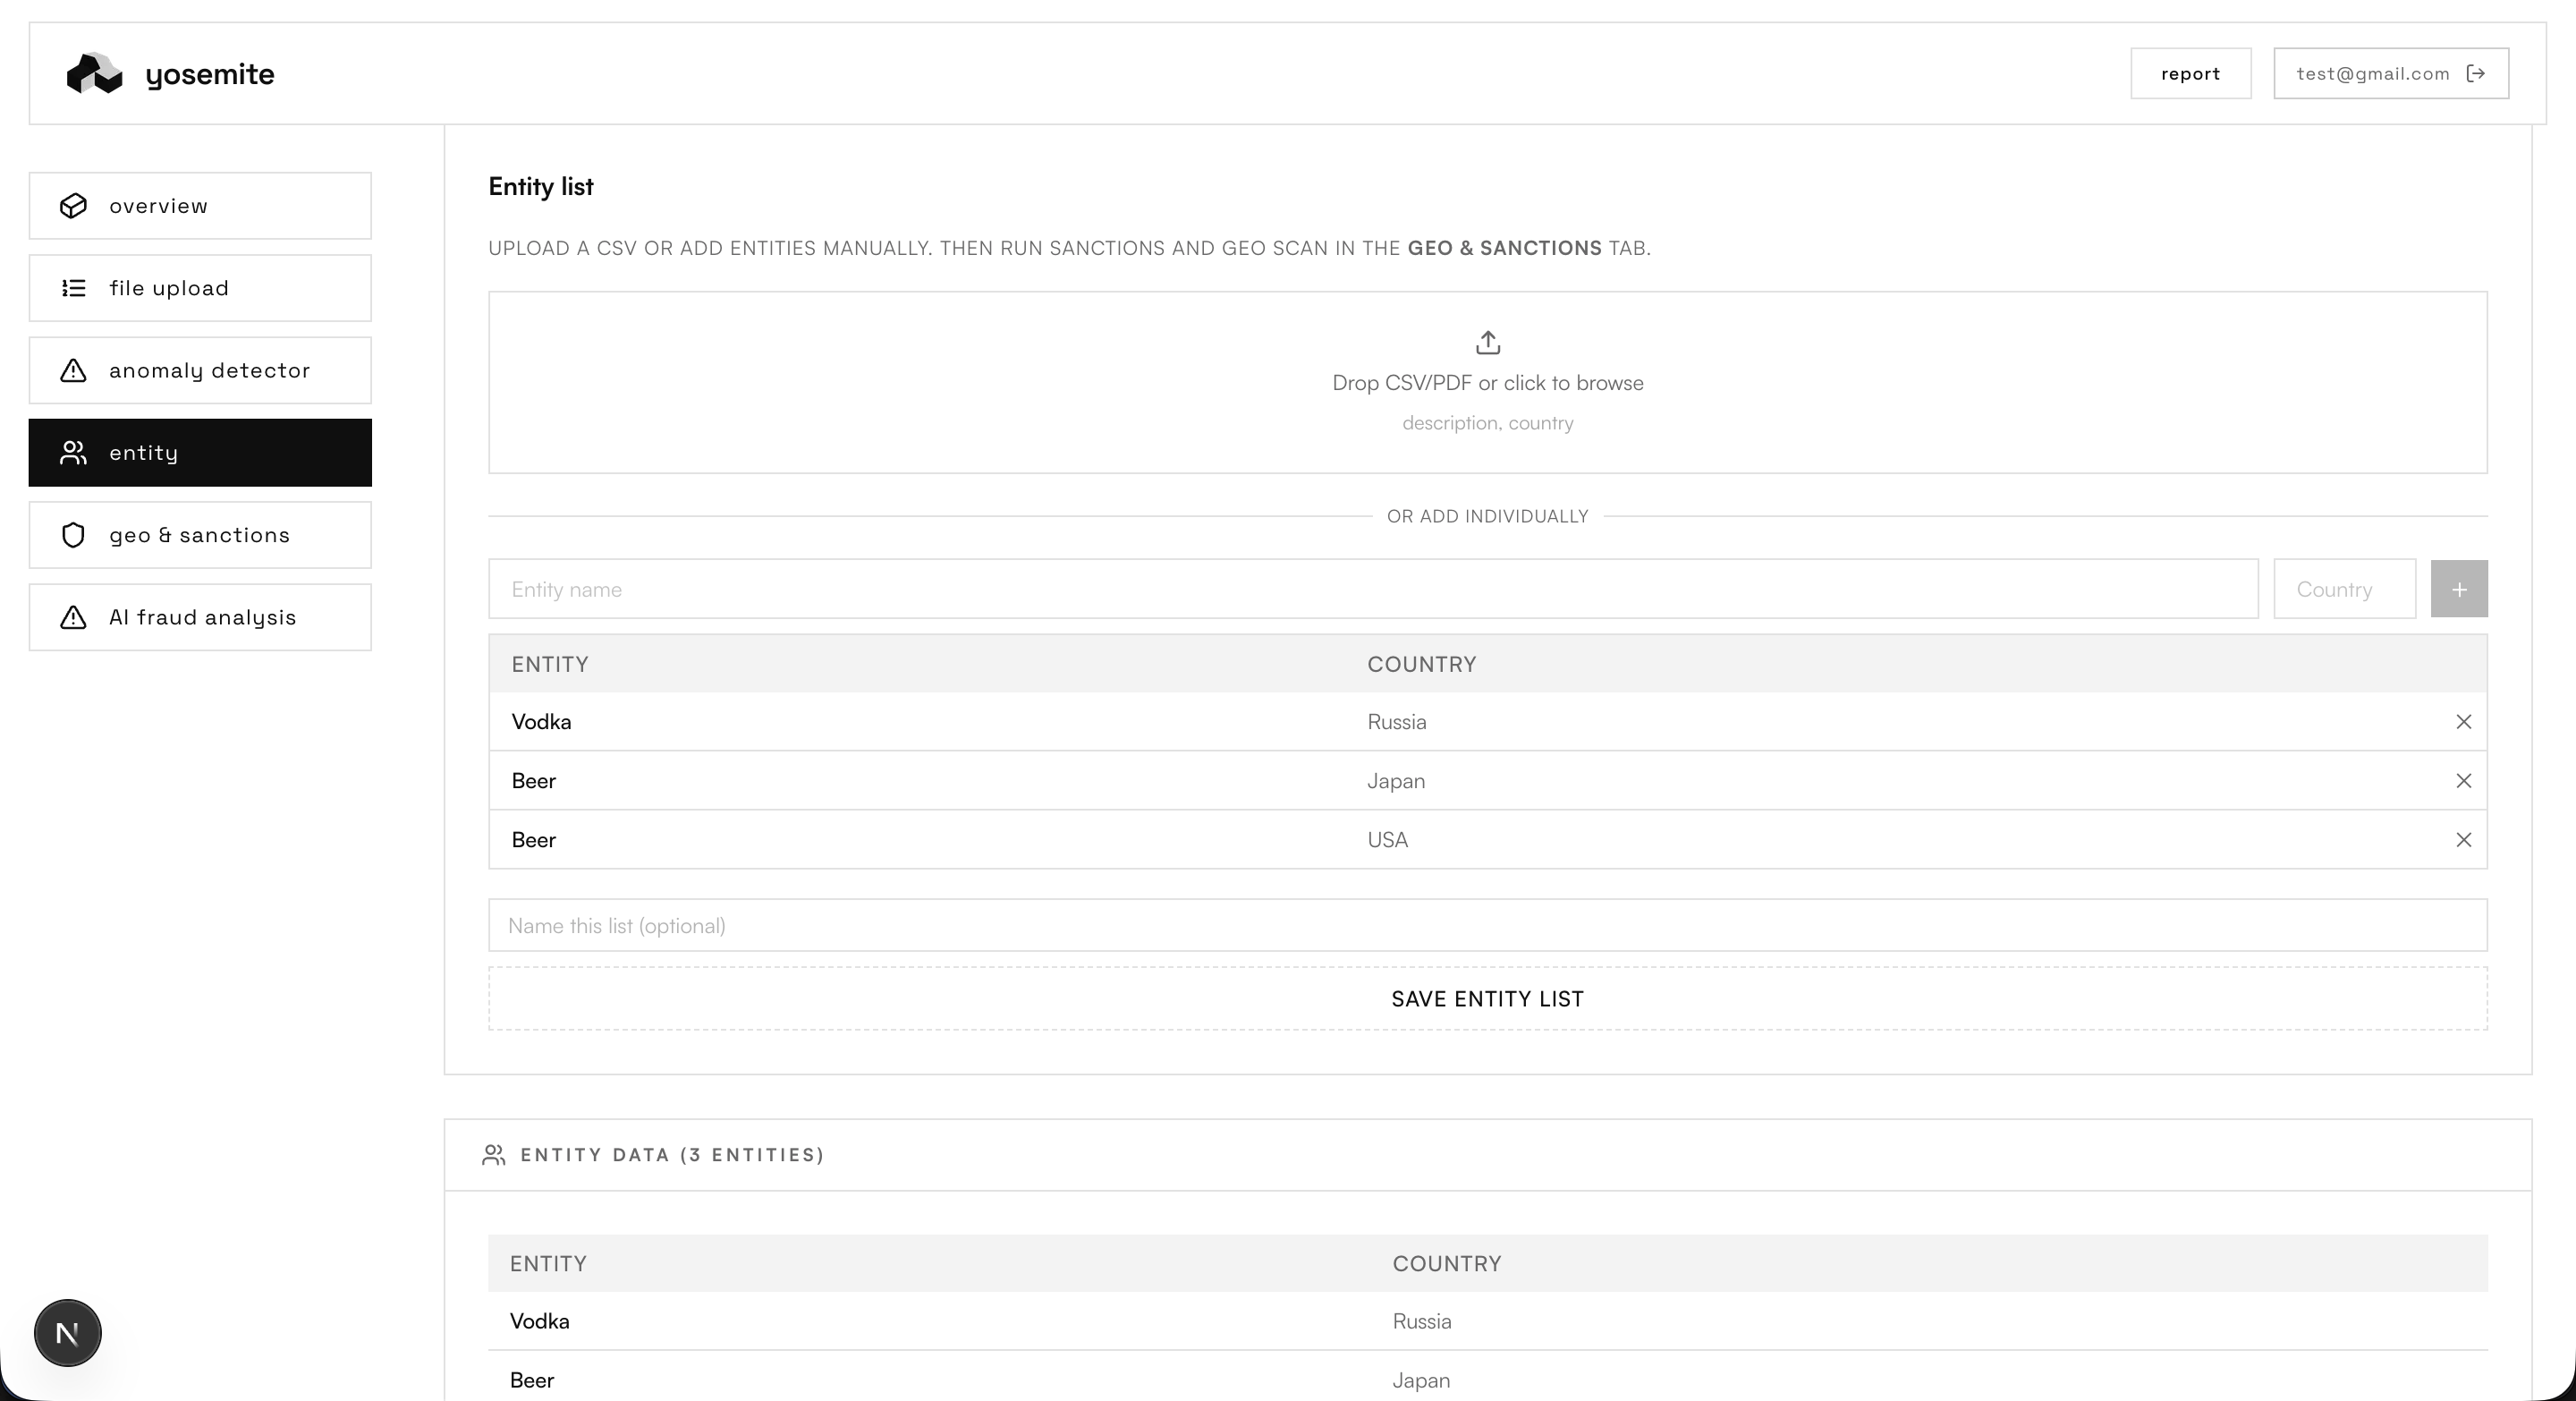Click into the Country input field

(2343, 589)
